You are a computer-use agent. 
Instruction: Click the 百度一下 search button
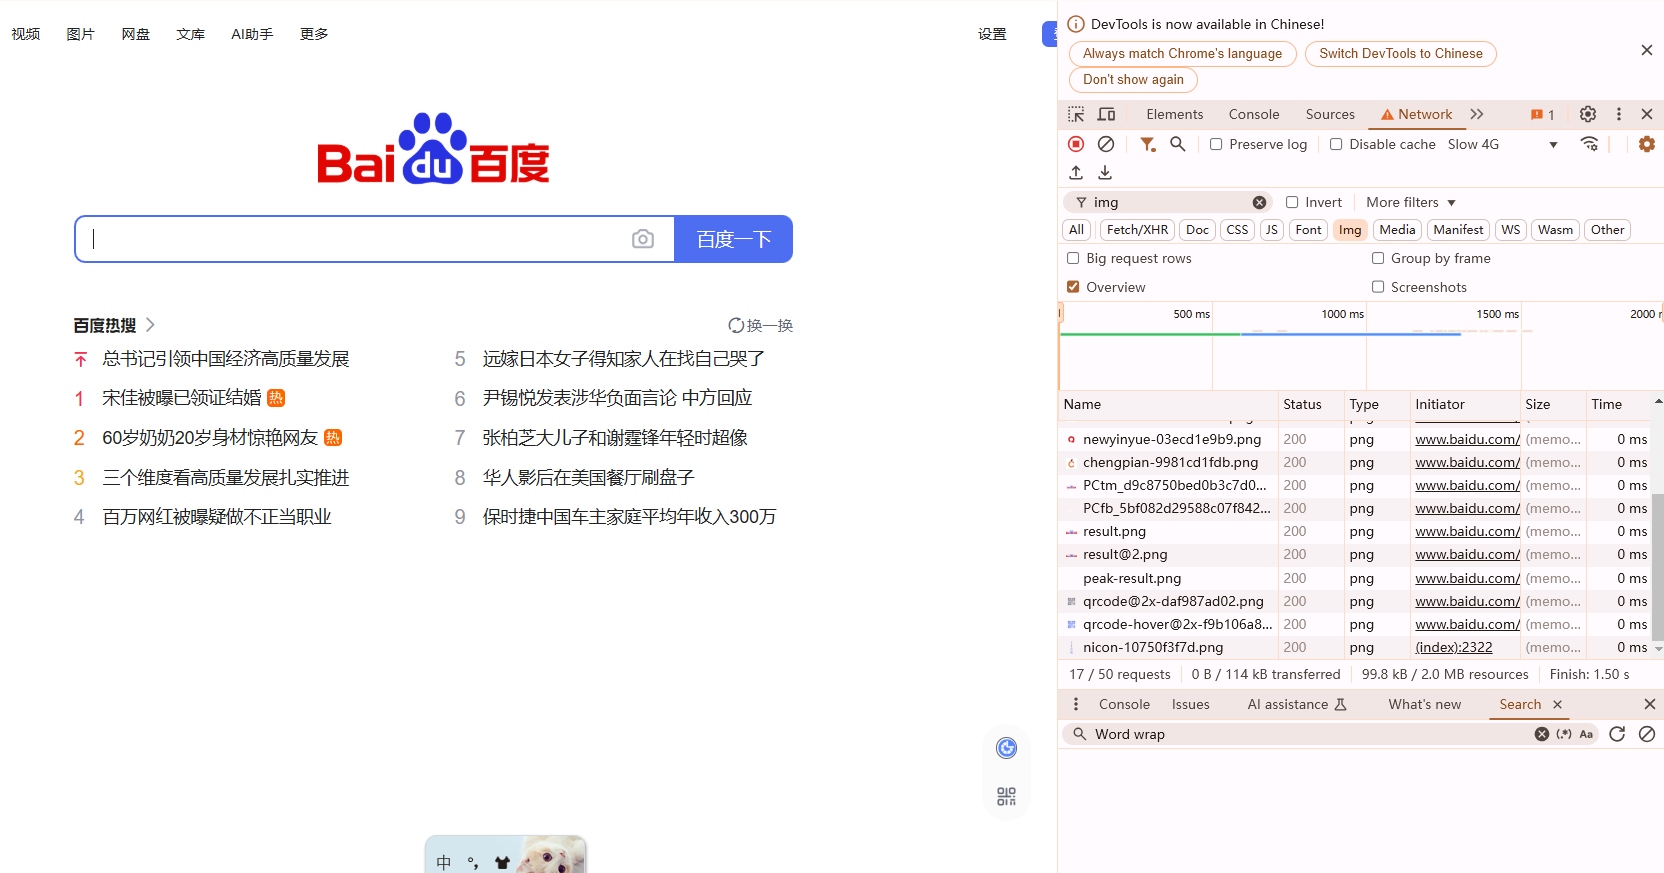tap(734, 239)
